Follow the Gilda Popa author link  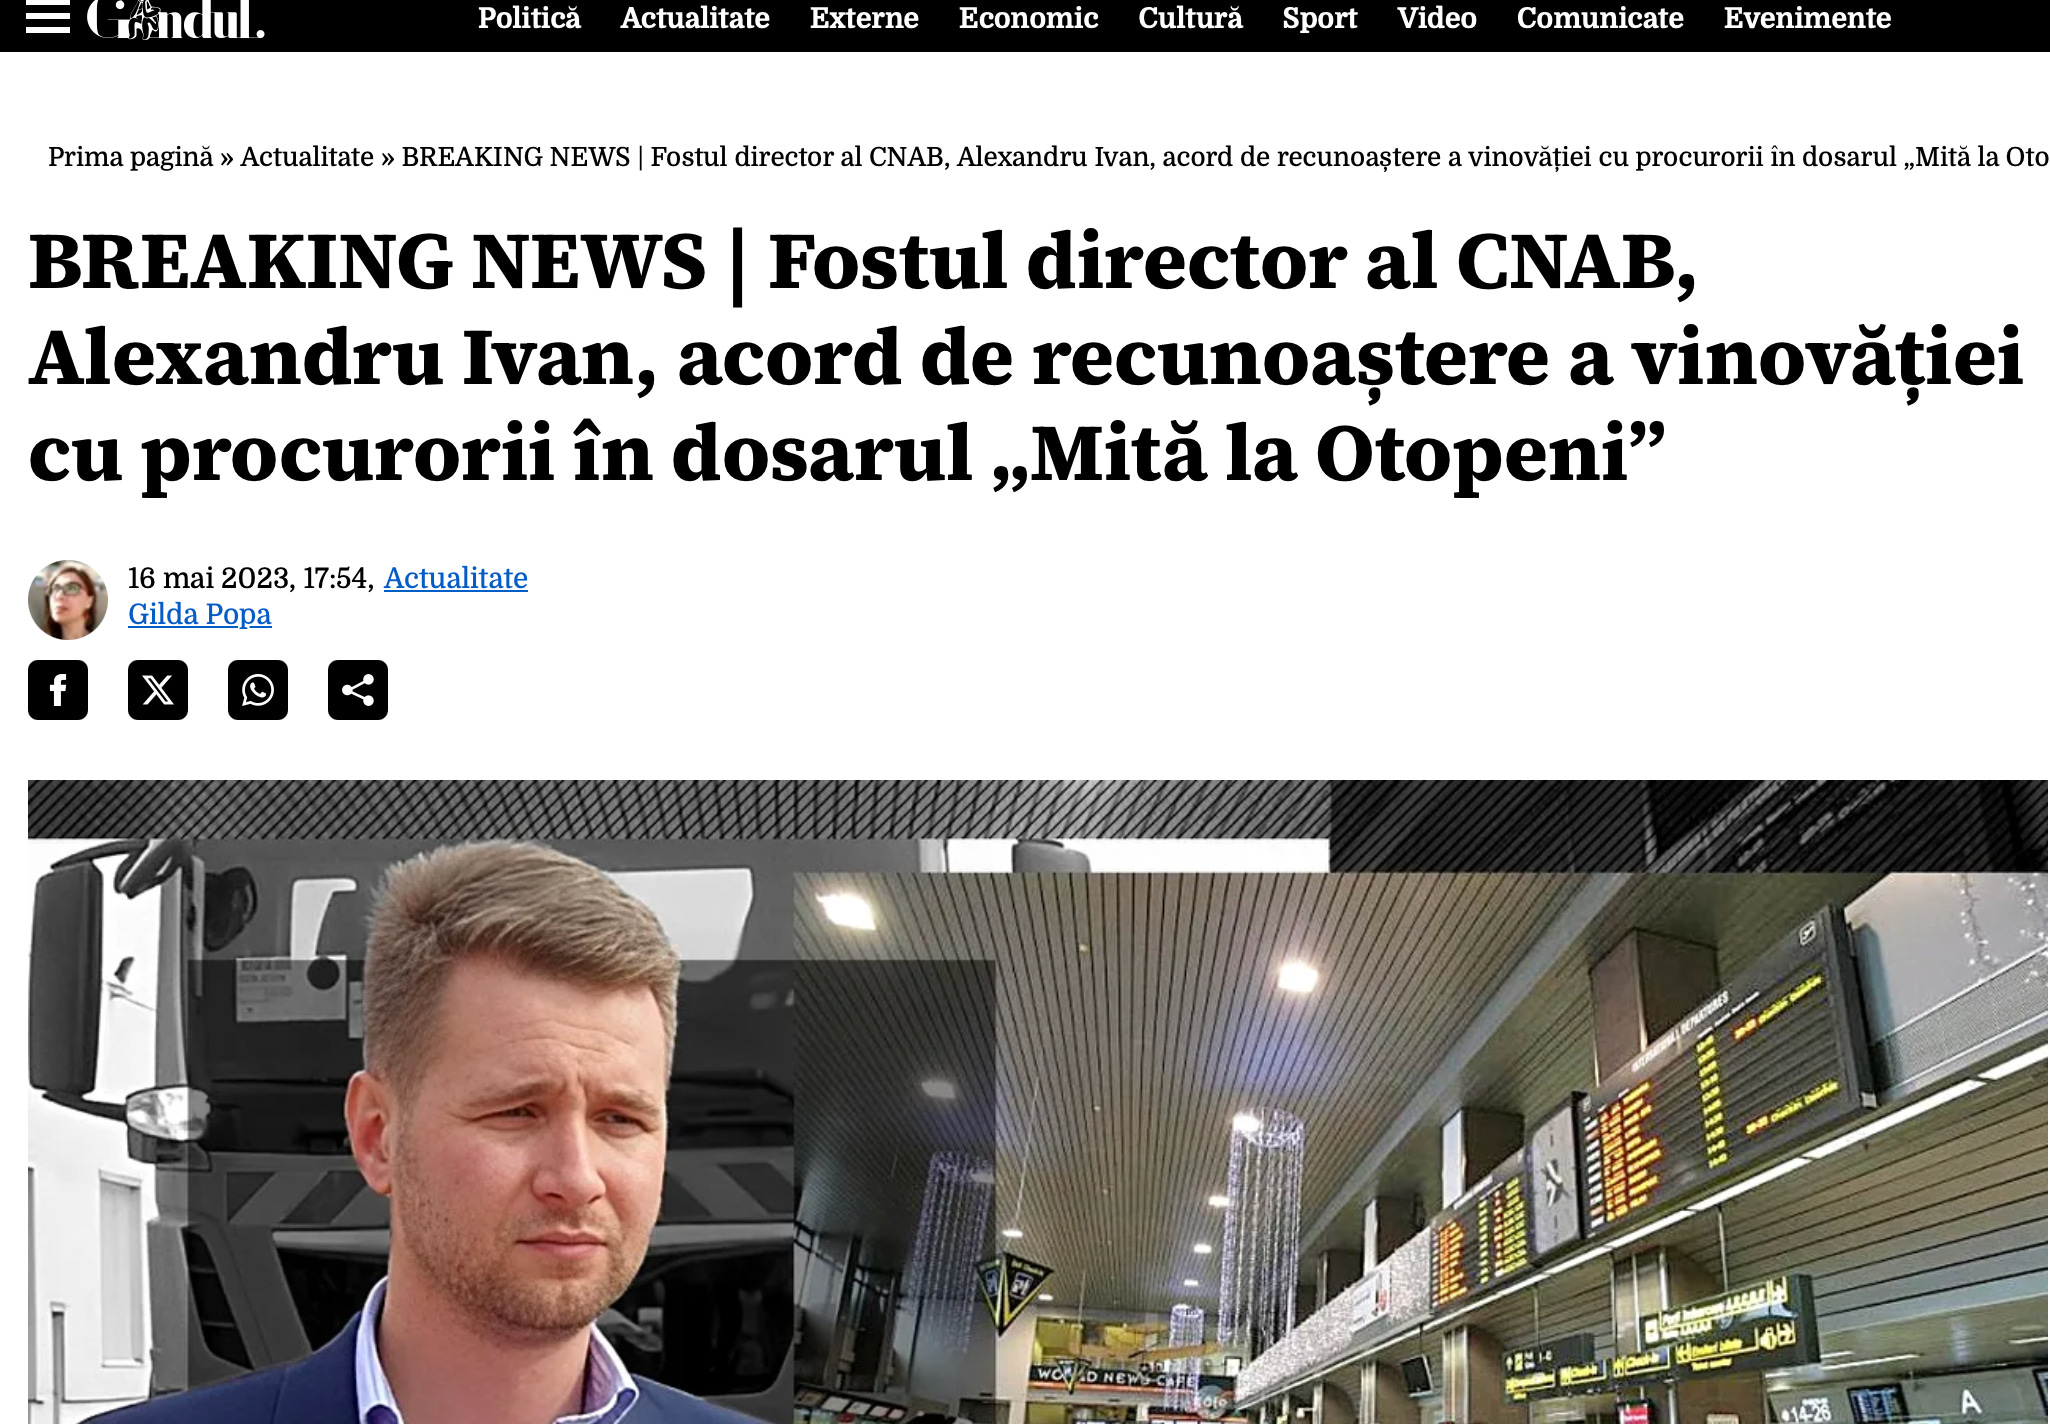coord(200,614)
